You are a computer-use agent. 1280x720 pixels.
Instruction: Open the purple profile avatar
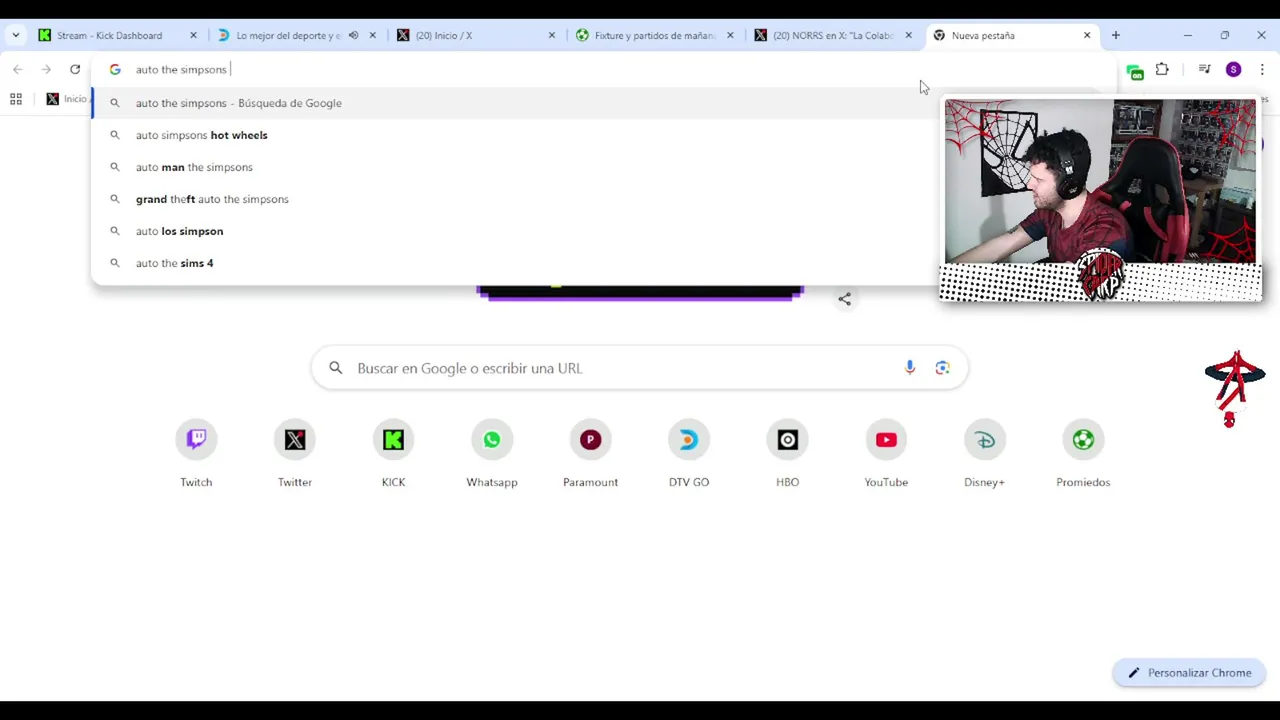1233,69
